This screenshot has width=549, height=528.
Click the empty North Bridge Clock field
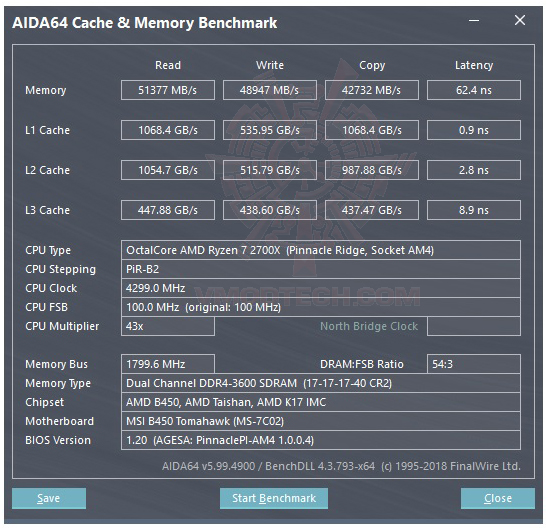coord(473,326)
